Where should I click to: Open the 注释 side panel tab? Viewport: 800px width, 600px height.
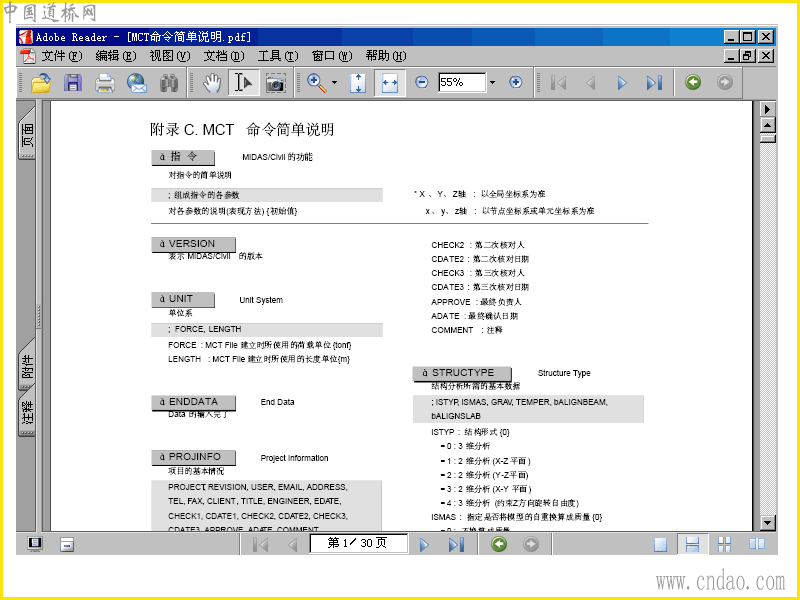coord(27,411)
